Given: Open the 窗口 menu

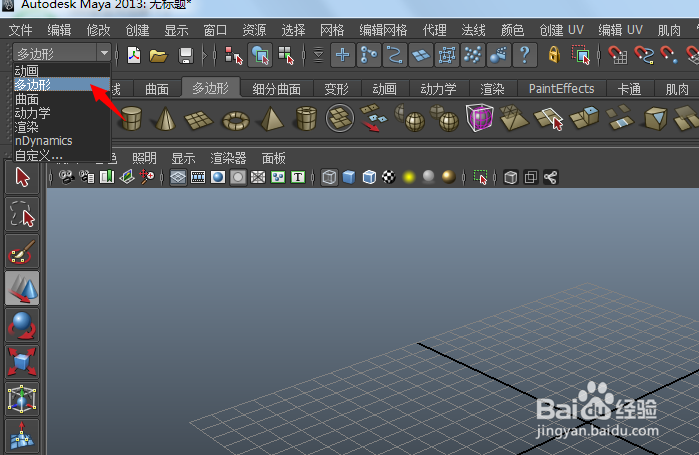Looking at the screenshot, I should 215,30.
